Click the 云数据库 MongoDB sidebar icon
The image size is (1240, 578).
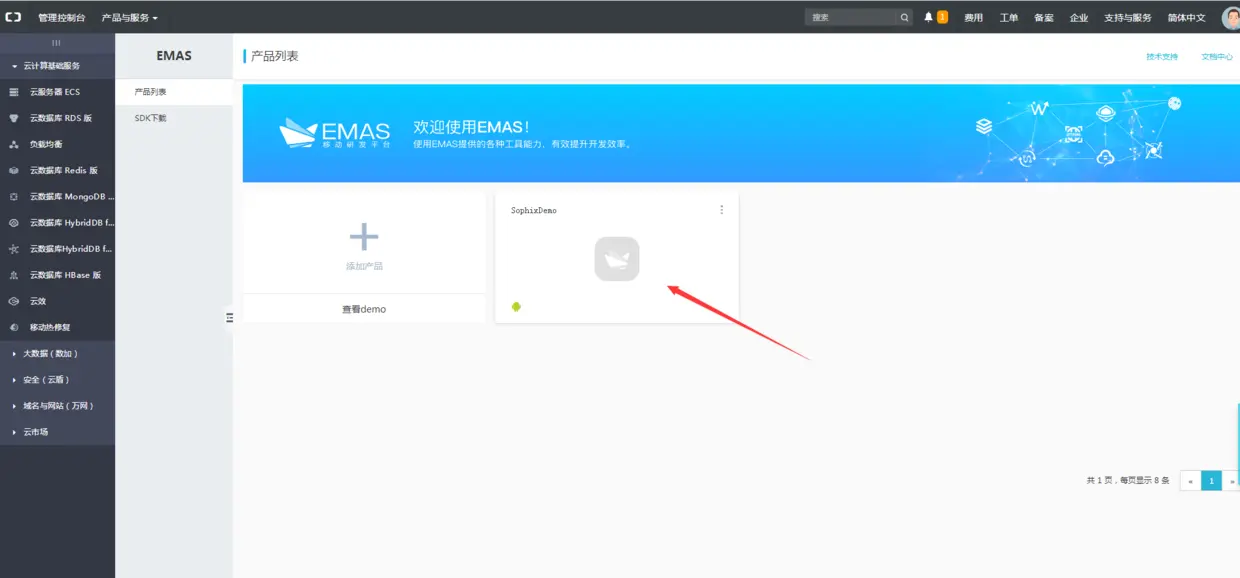[x=14, y=197]
